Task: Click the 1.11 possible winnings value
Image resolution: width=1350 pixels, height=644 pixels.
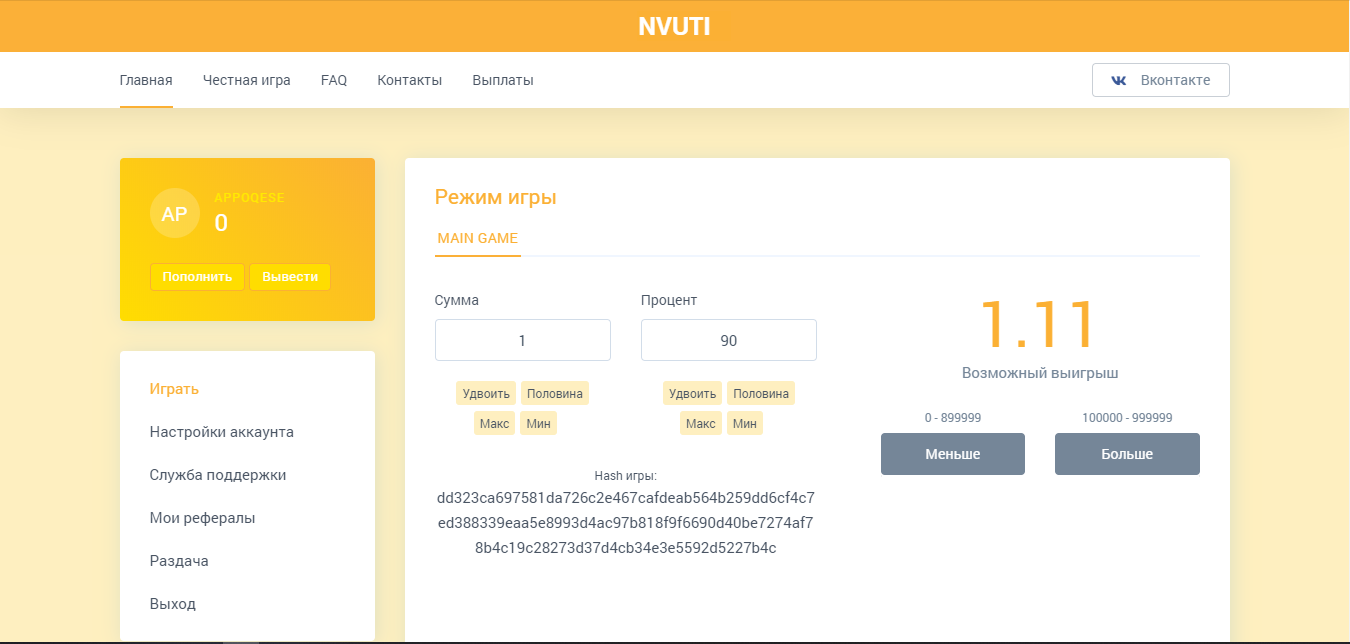Action: coord(1040,325)
